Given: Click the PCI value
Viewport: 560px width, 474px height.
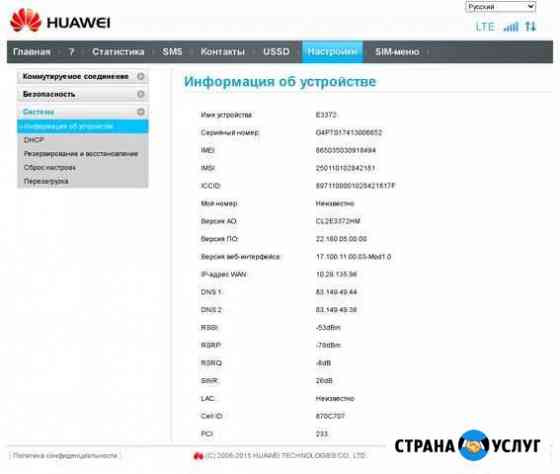Looking at the screenshot, I should (x=322, y=434).
